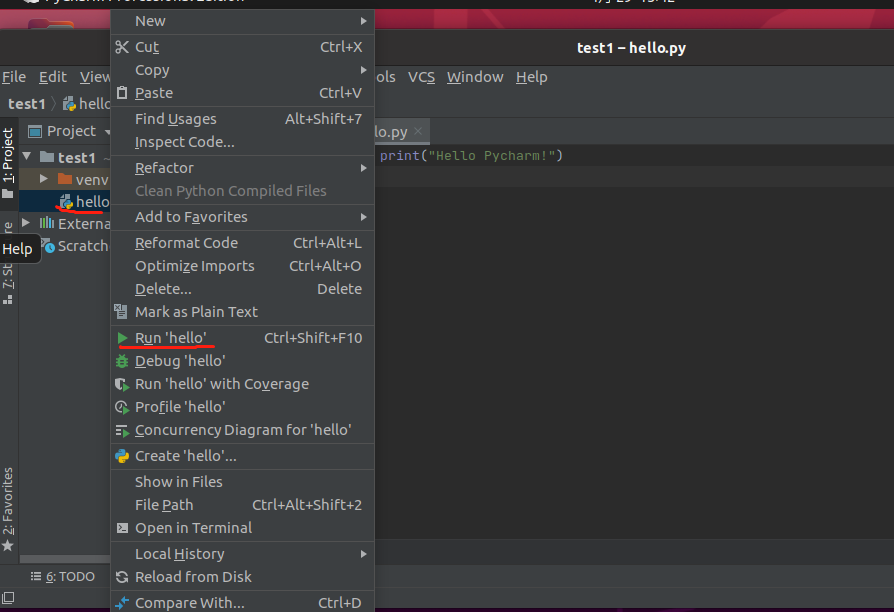The image size is (894, 612).
Task: Choose Delete... from context menu
Action: [x=242, y=289]
